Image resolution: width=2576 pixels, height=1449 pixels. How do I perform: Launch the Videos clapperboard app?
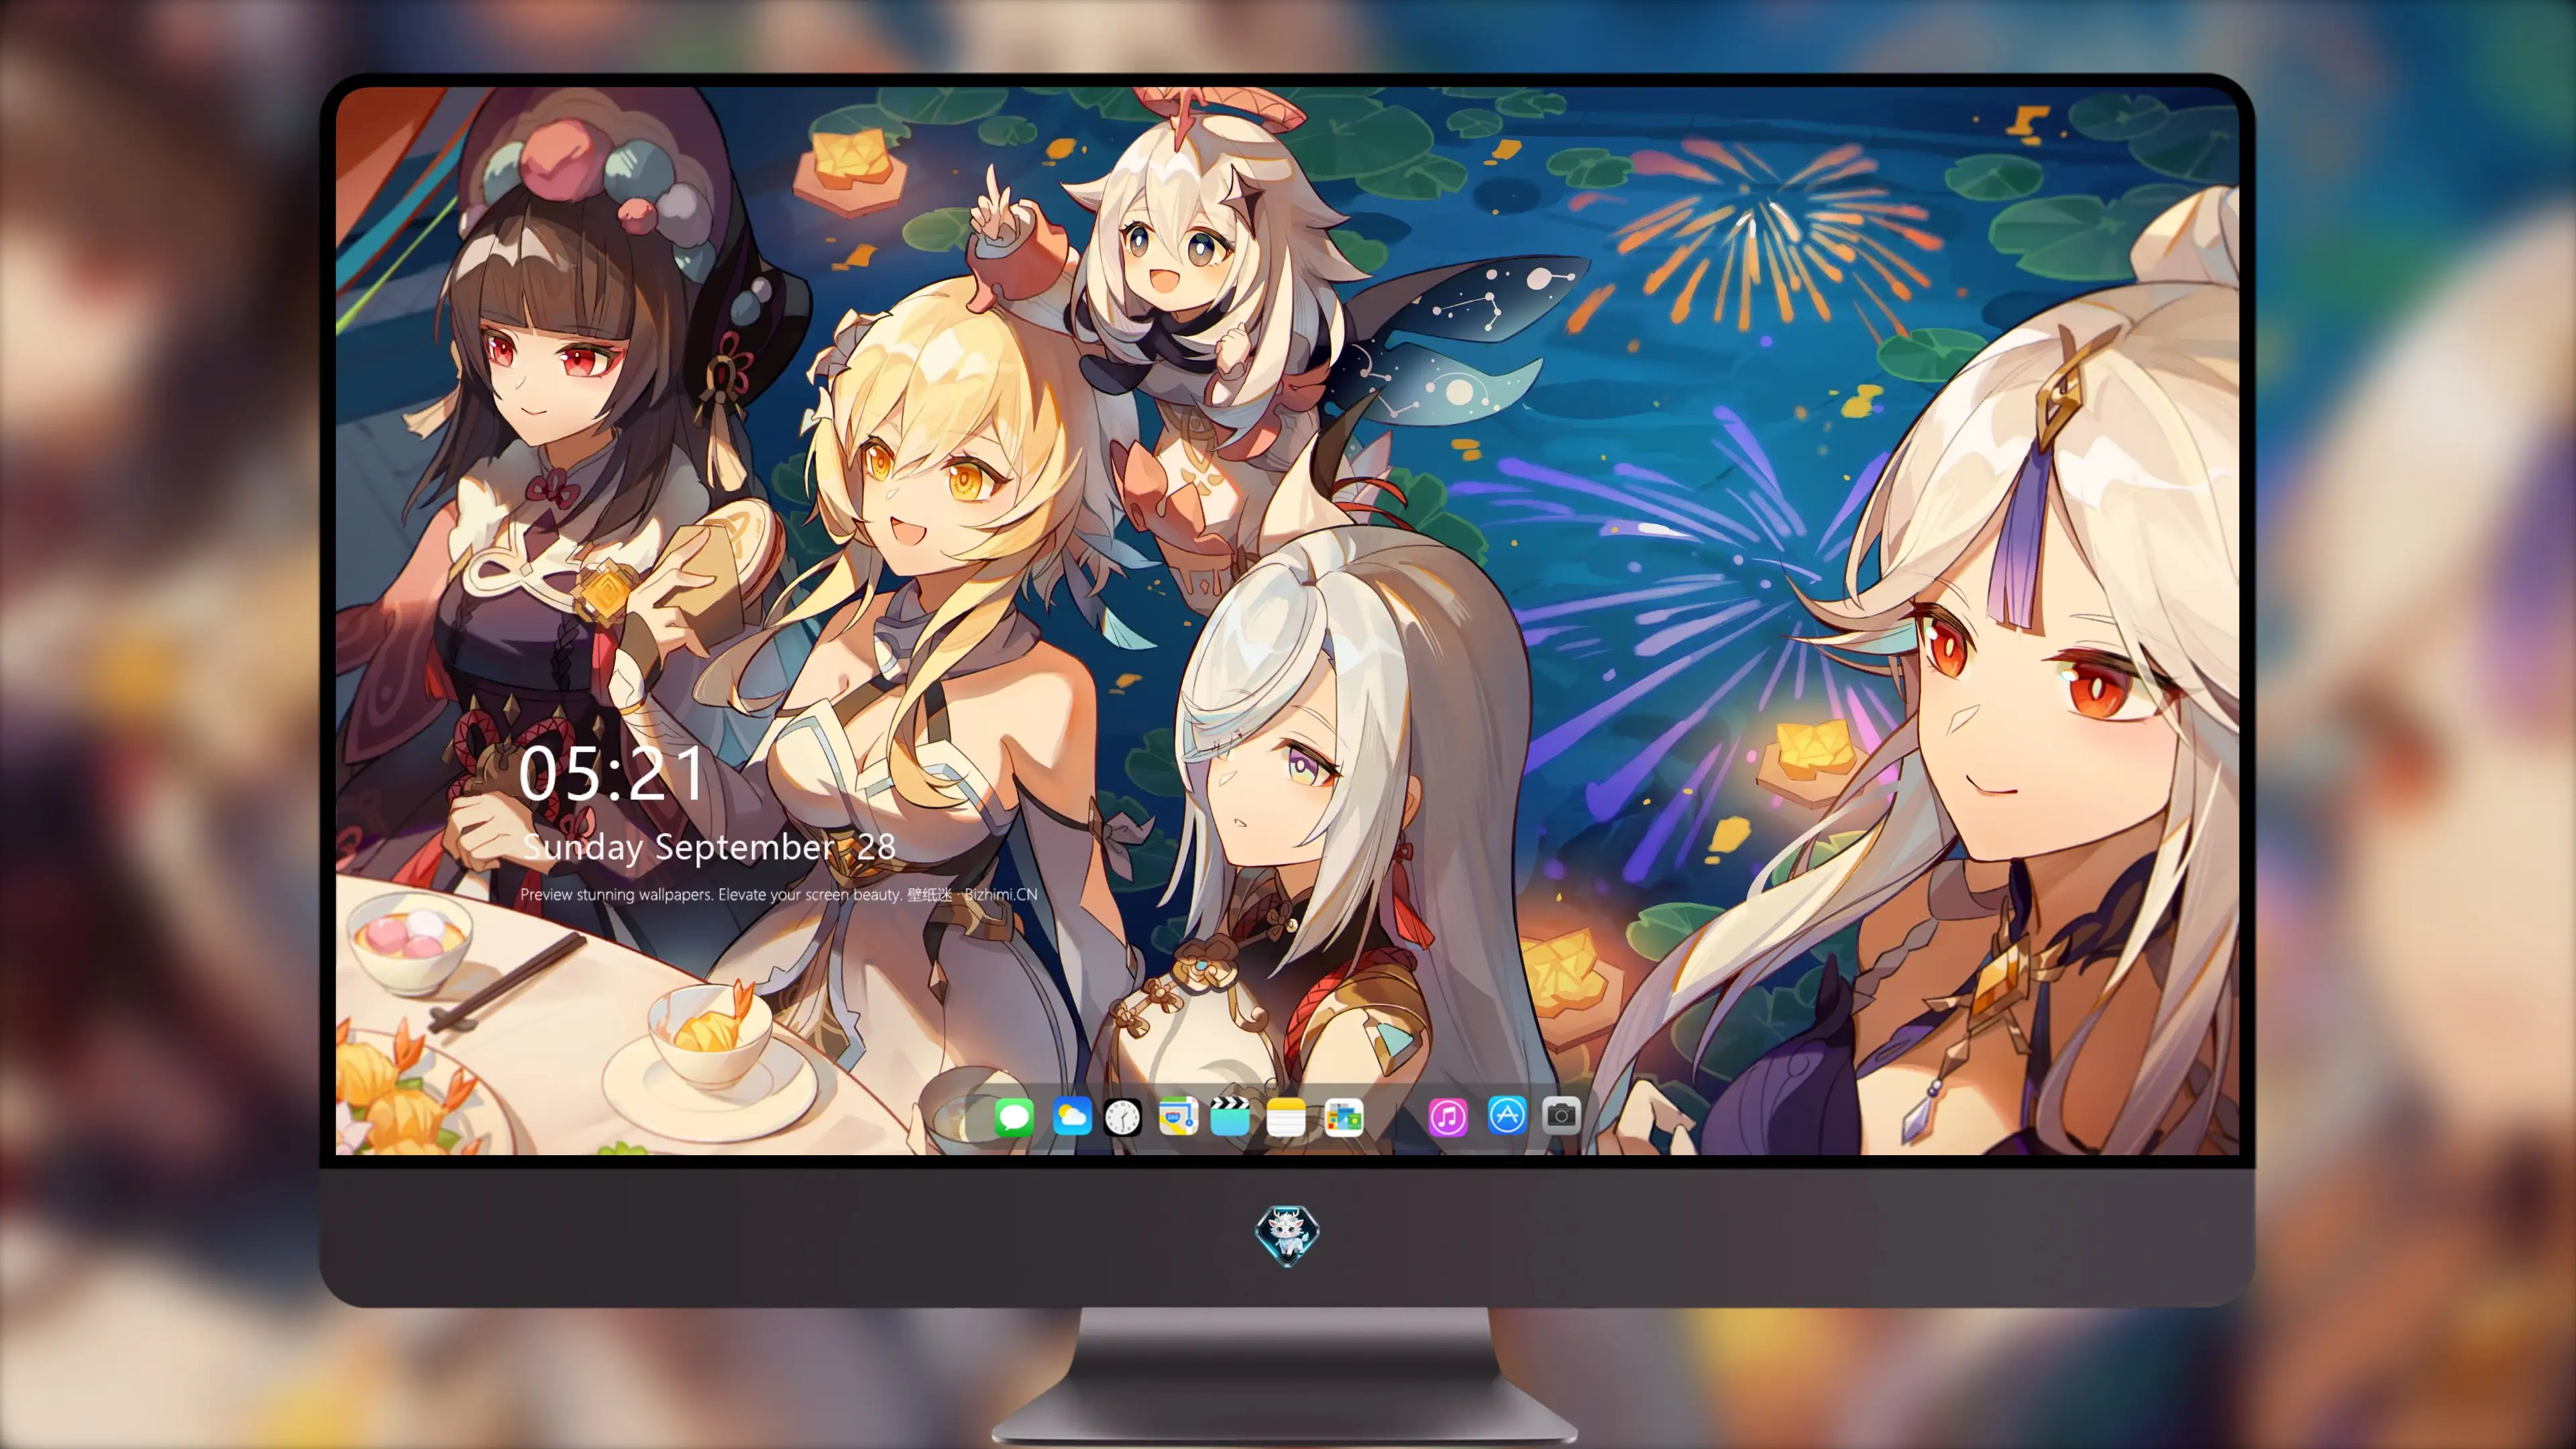pos(1230,1116)
